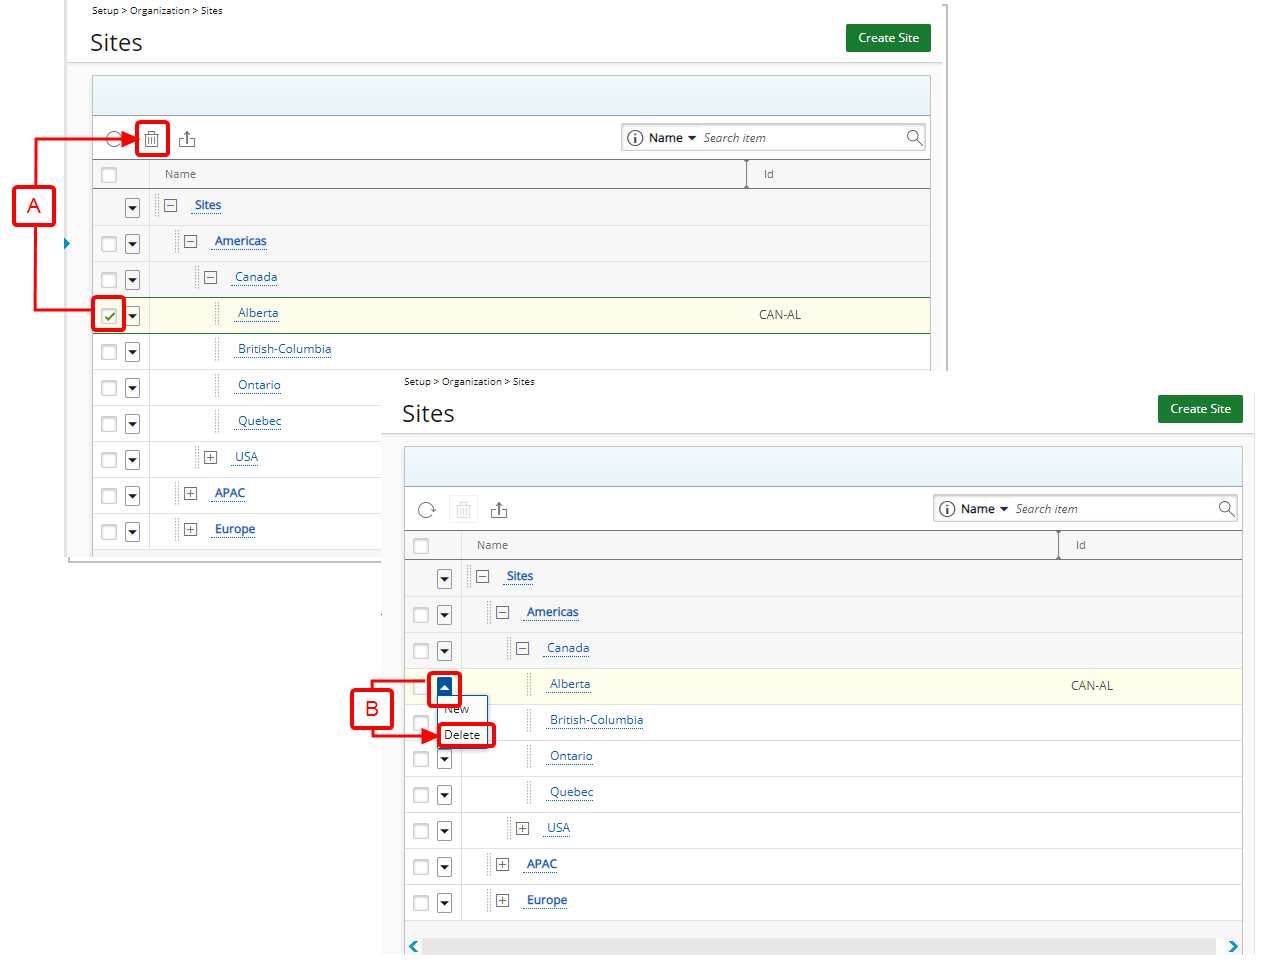The width and height of the screenshot is (1267, 967).
Task: Click the CAN-AL id cell in upper panel
Action: click(779, 315)
